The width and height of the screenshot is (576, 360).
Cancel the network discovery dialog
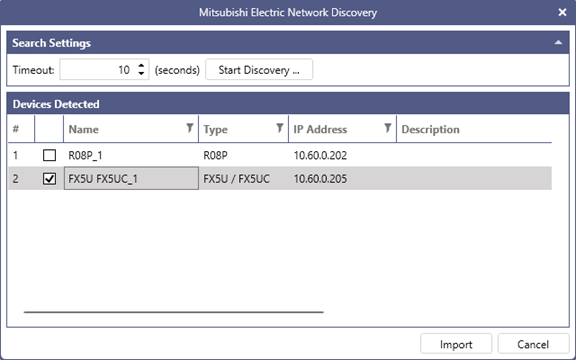coord(533,344)
